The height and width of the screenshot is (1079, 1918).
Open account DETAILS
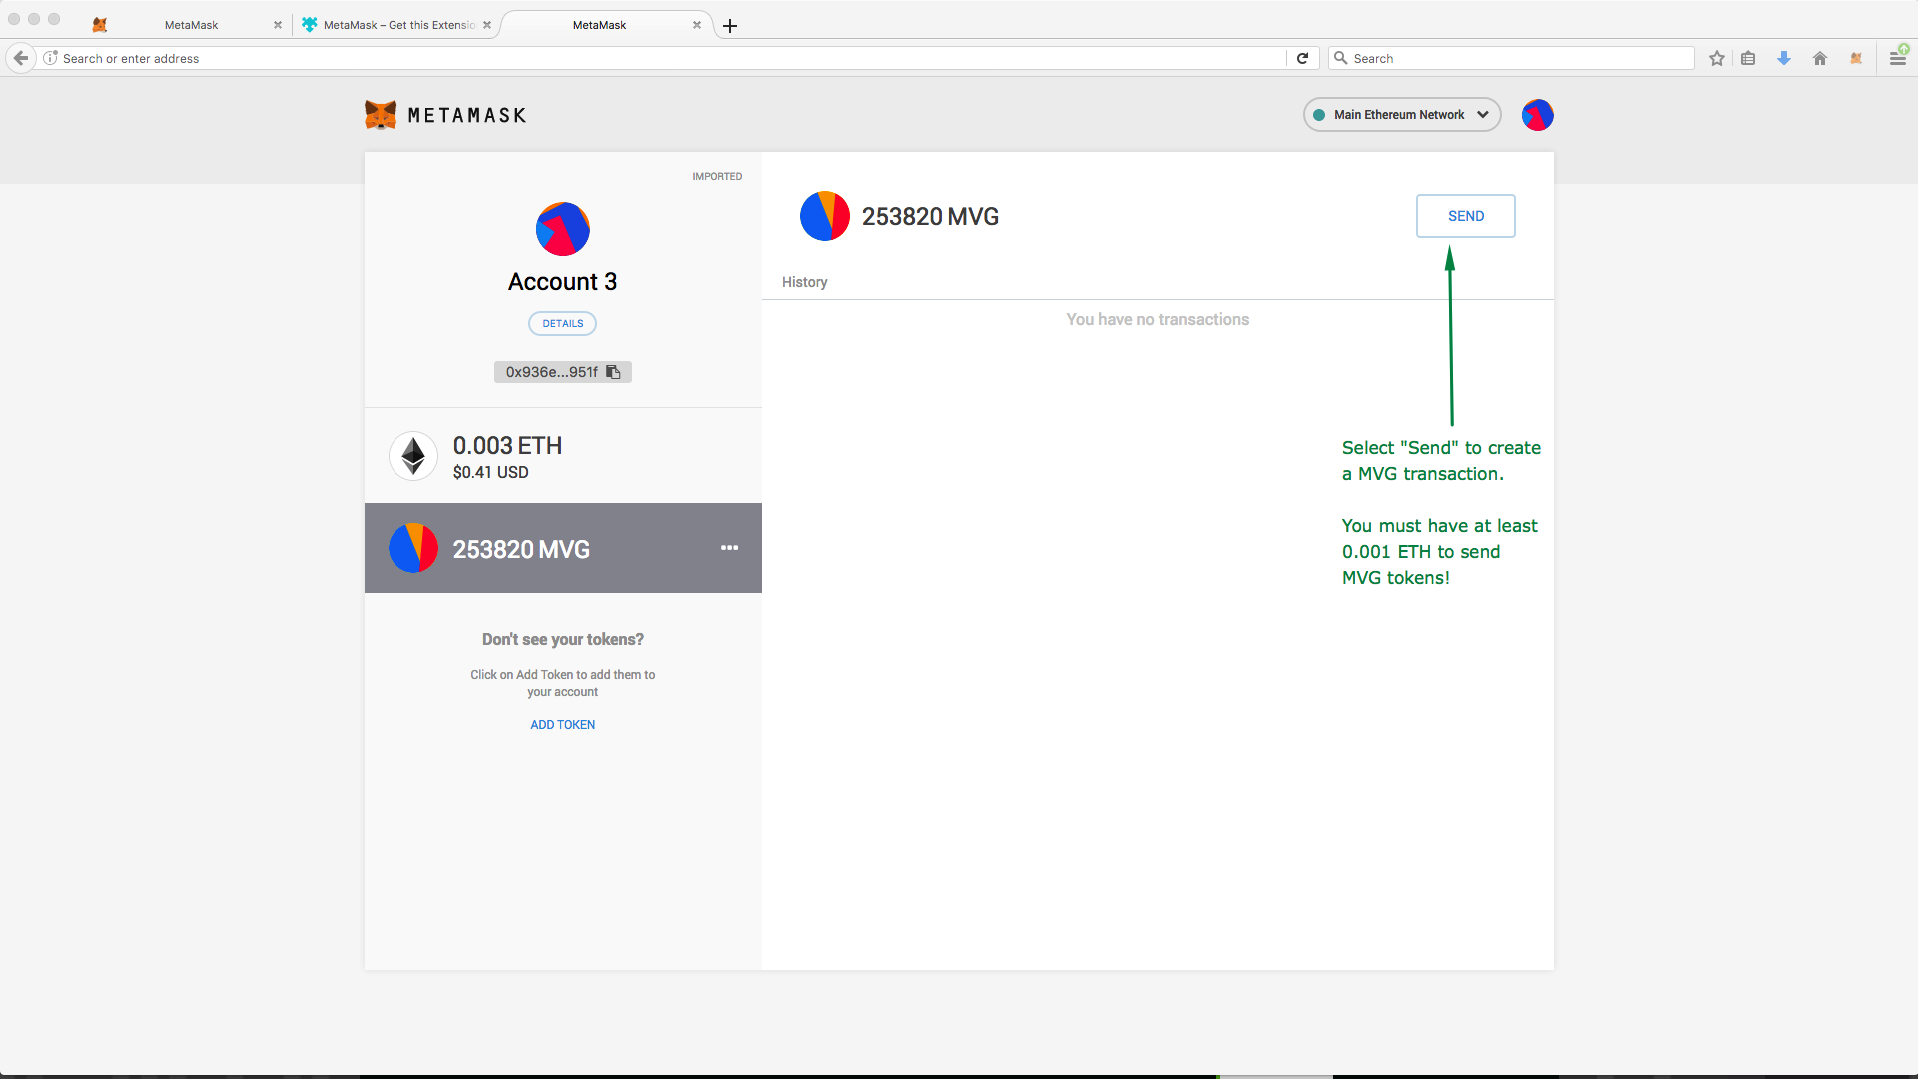[x=563, y=323]
